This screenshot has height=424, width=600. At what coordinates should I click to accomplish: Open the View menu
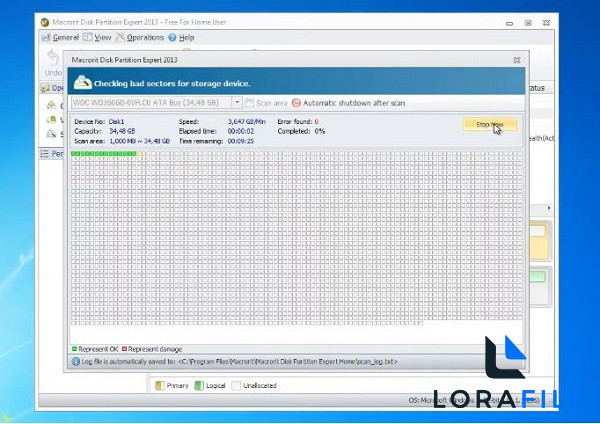[97, 38]
